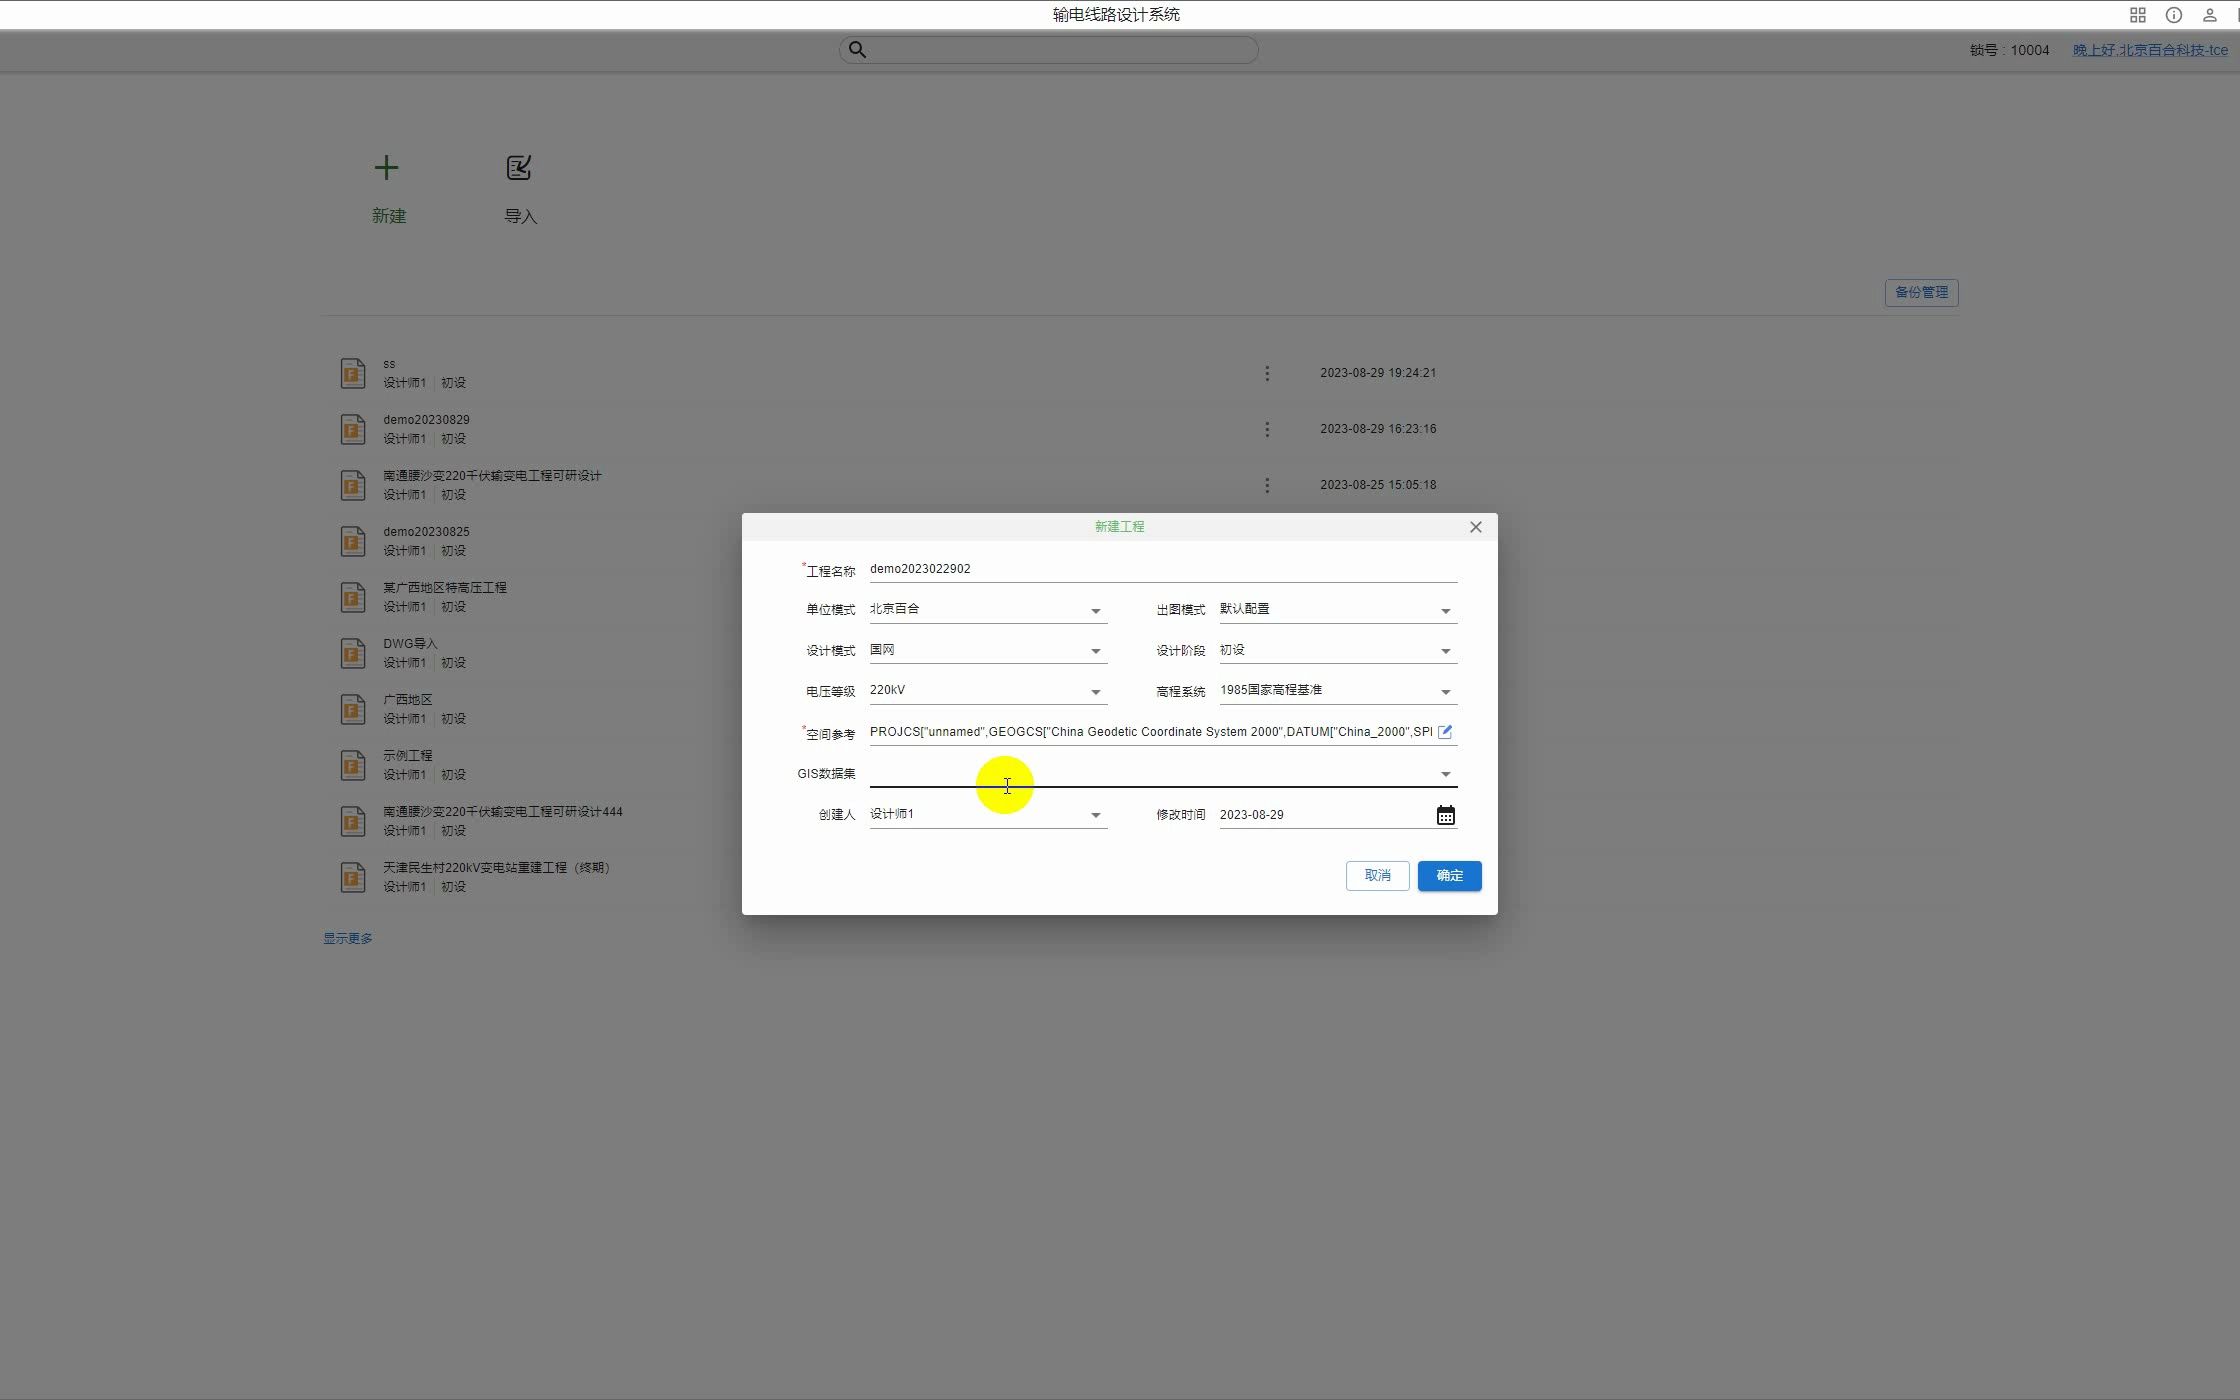
Task: Click the 备份管理 button
Action: click(x=1921, y=293)
